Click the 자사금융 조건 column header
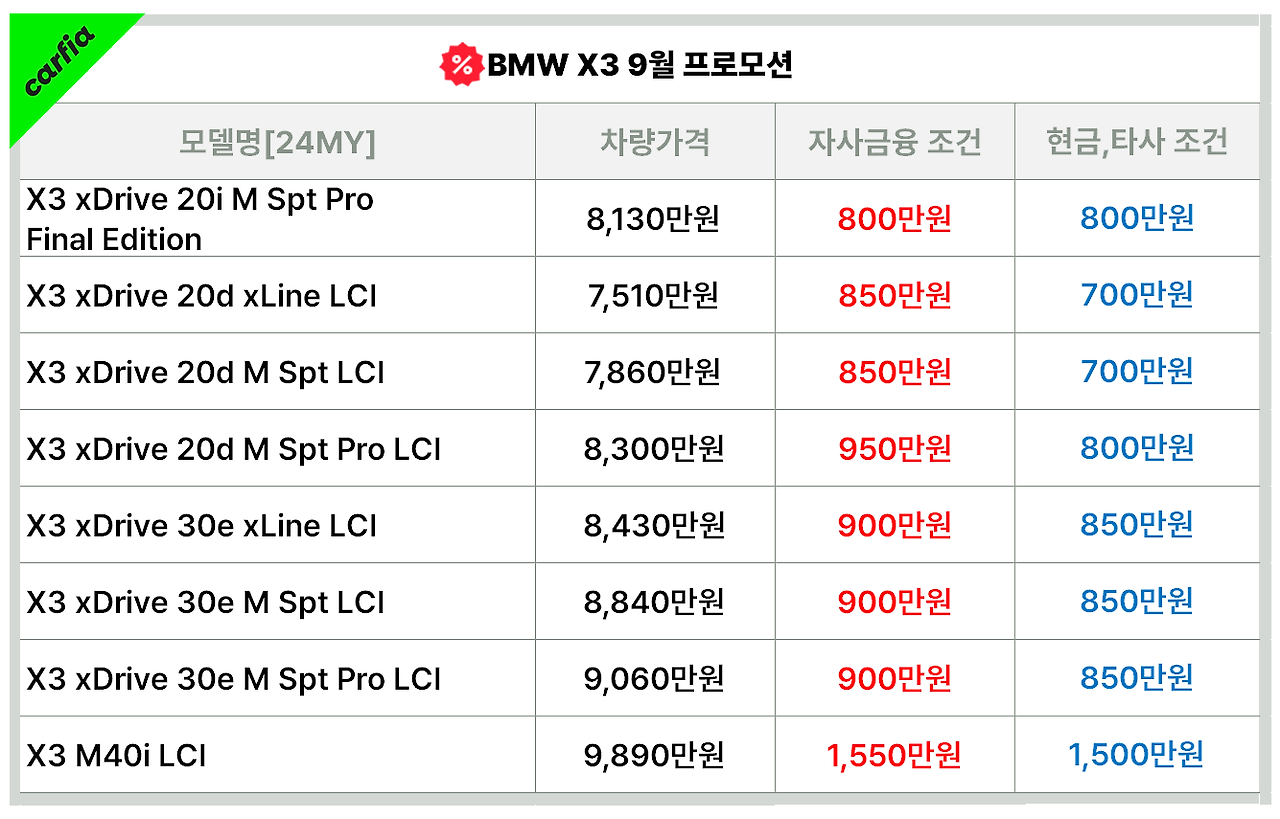 coord(894,142)
